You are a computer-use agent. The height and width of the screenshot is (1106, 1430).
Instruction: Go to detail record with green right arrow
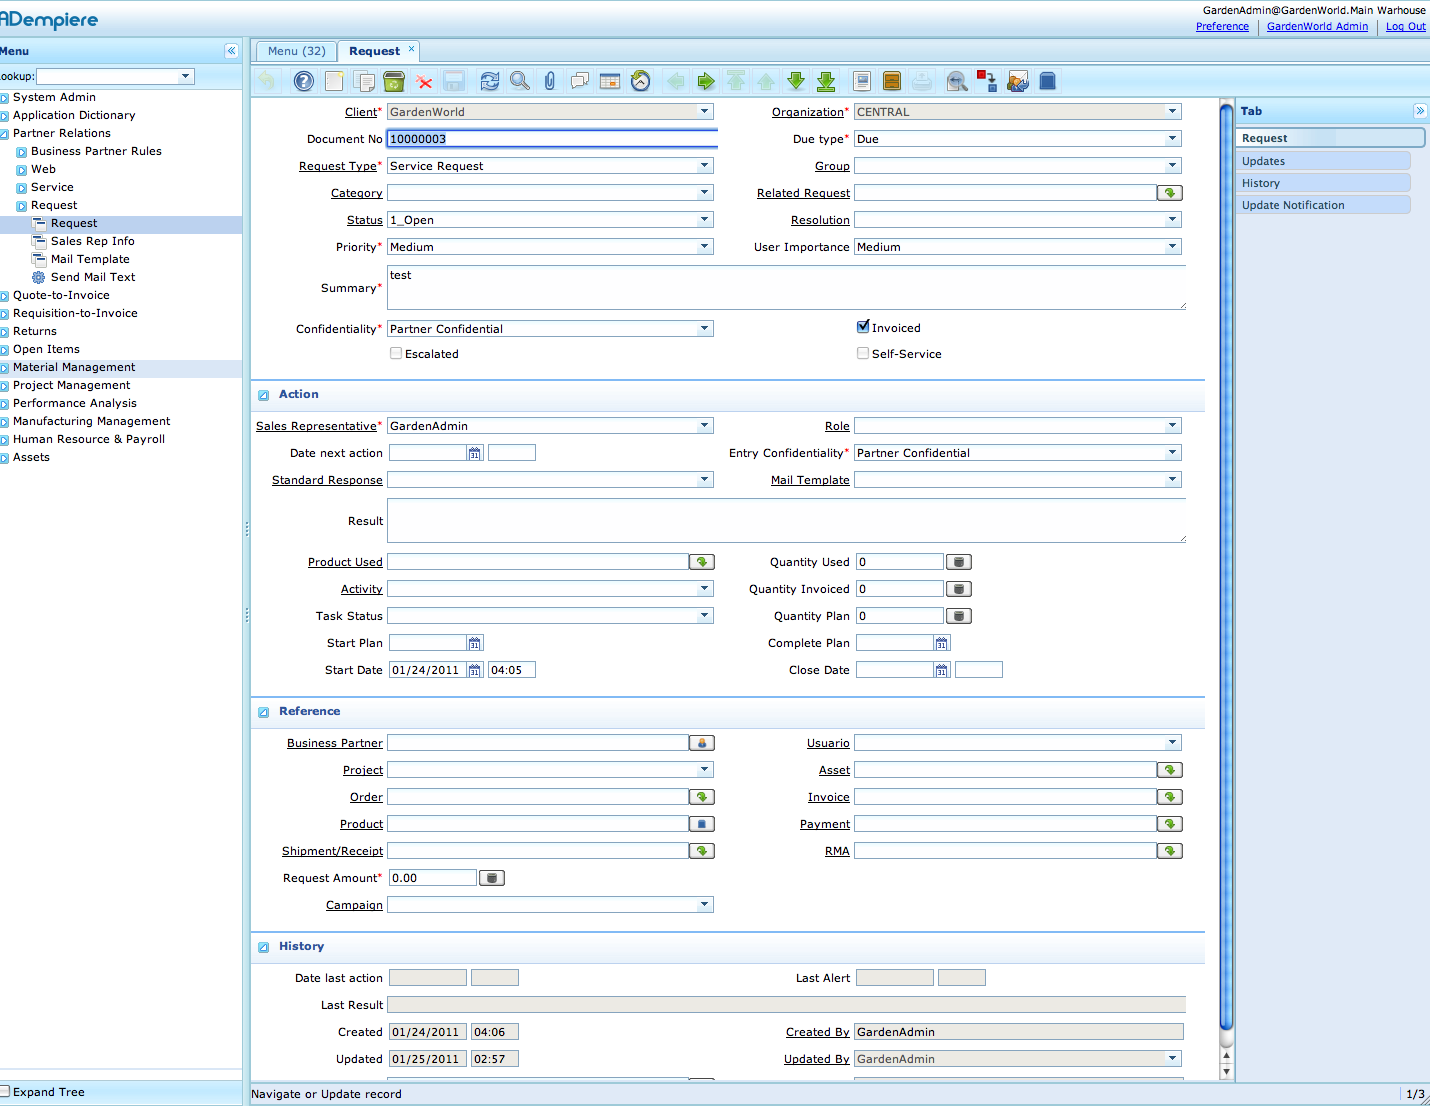coord(706,81)
